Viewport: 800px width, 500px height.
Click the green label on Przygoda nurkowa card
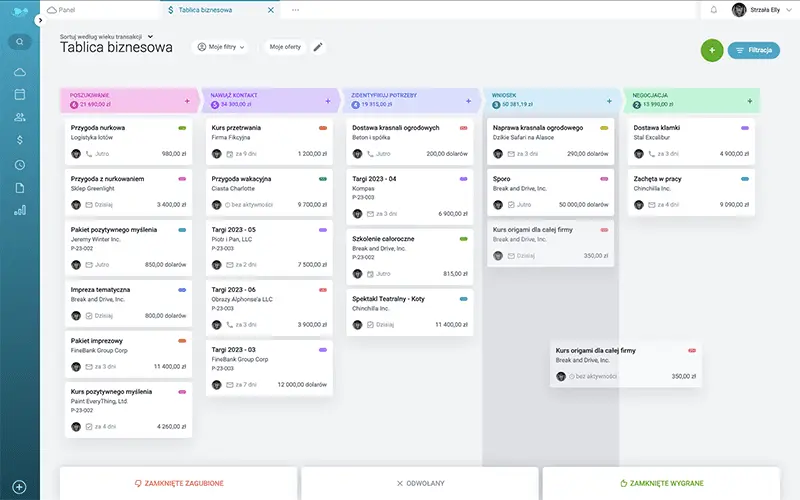182,128
